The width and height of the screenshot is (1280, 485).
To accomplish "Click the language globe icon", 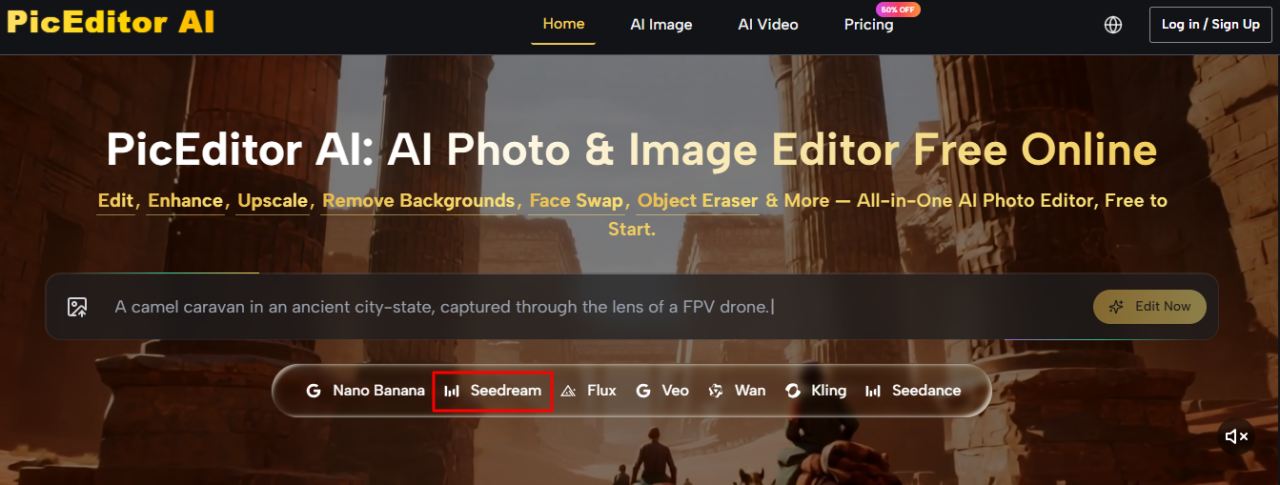I will click(1113, 25).
